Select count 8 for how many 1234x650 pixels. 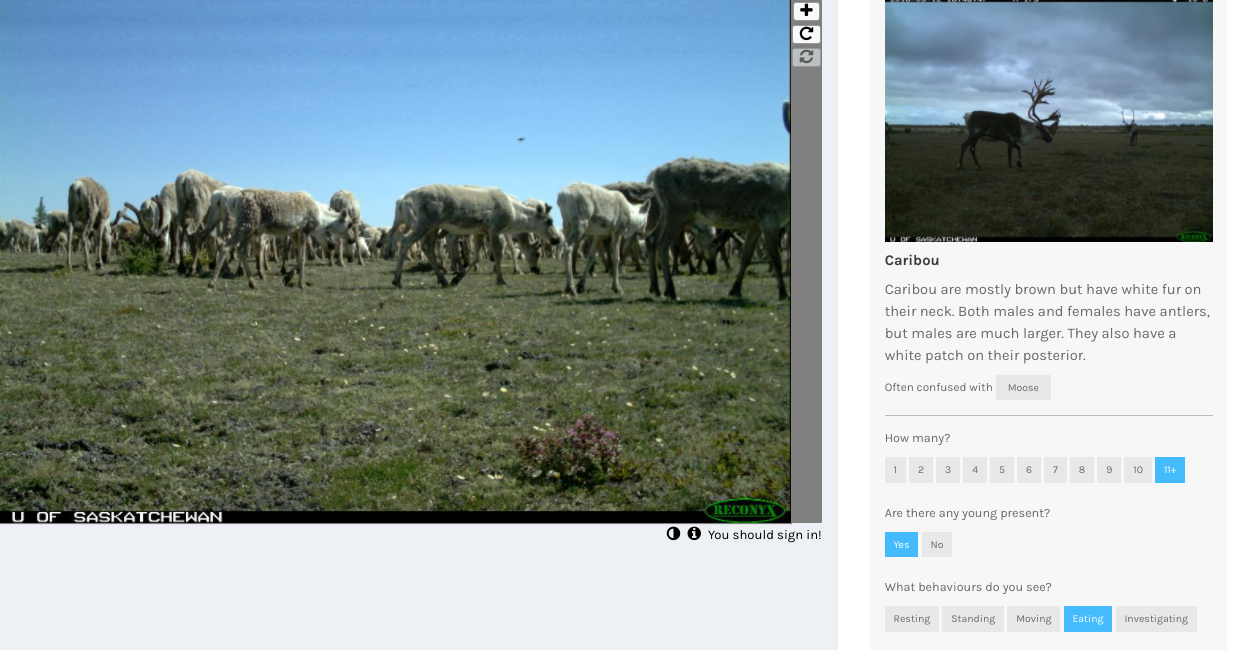1082,470
